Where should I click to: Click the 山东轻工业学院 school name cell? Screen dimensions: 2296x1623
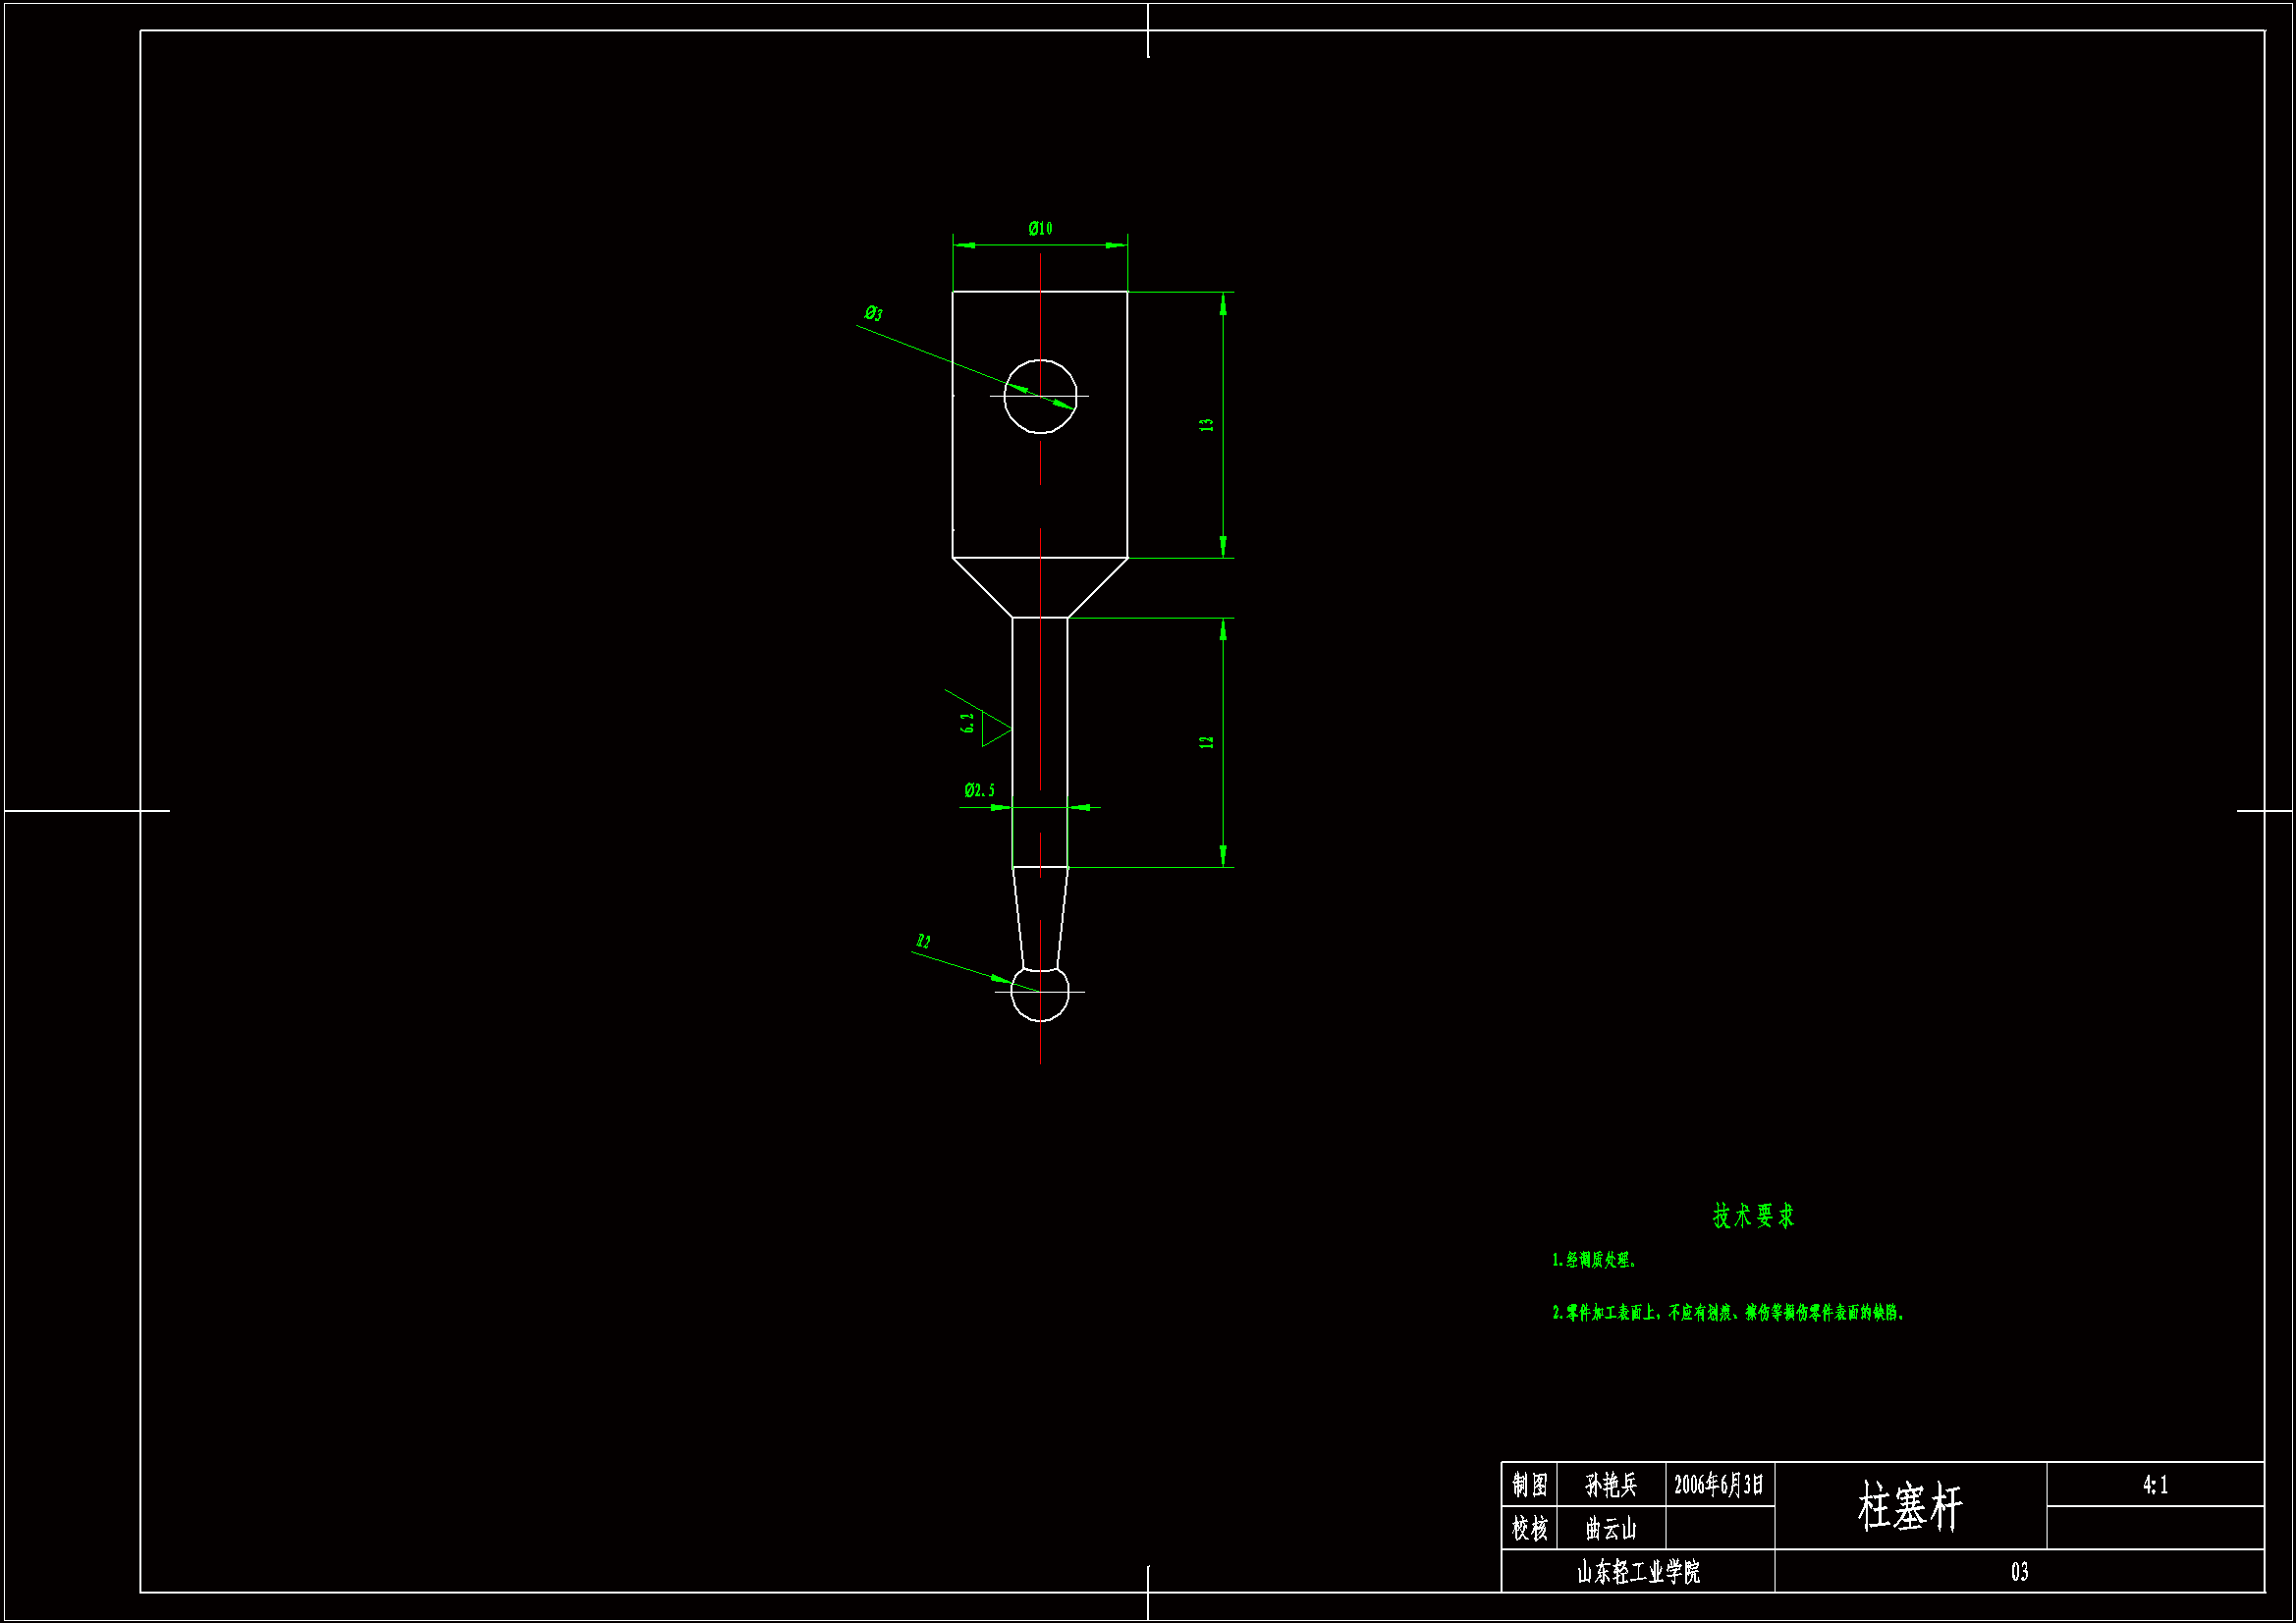click(x=1638, y=1573)
